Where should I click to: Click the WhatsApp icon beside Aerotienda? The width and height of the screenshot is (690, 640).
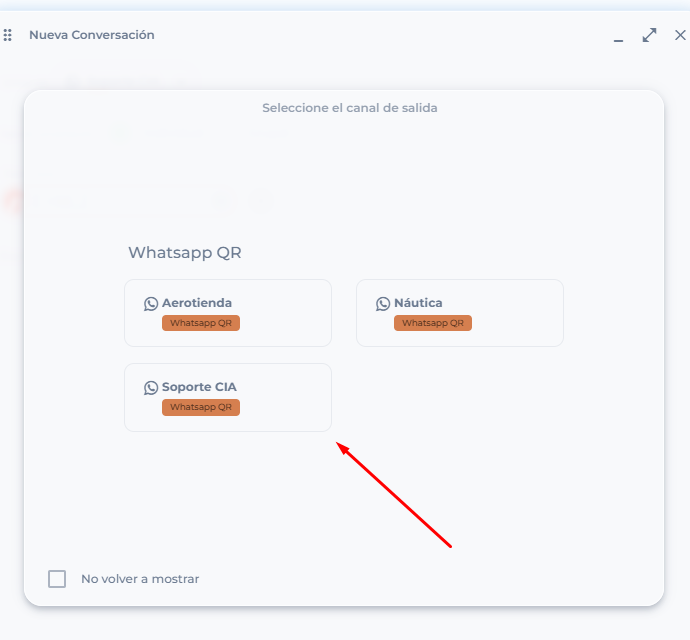[x=151, y=303]
